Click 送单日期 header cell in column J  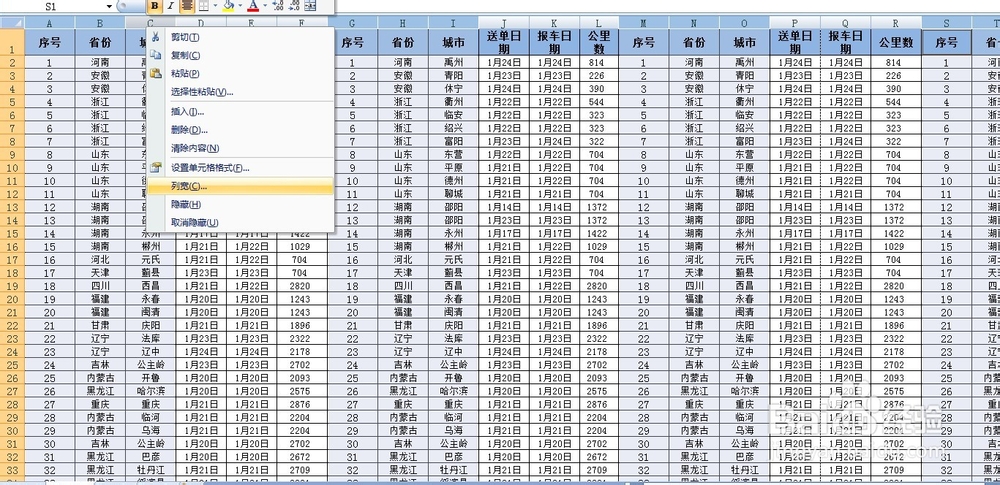(x=504, y=43)
